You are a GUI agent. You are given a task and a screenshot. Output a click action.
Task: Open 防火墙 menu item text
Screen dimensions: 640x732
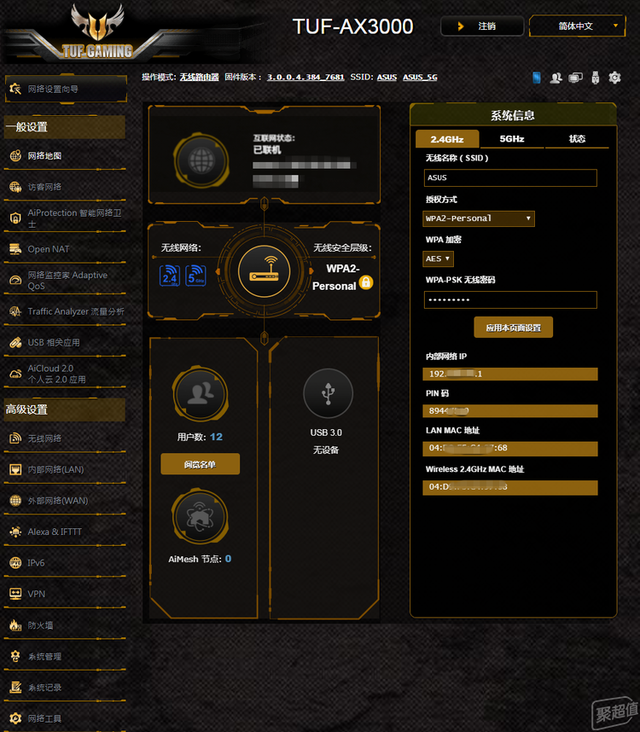pos(40,625)
